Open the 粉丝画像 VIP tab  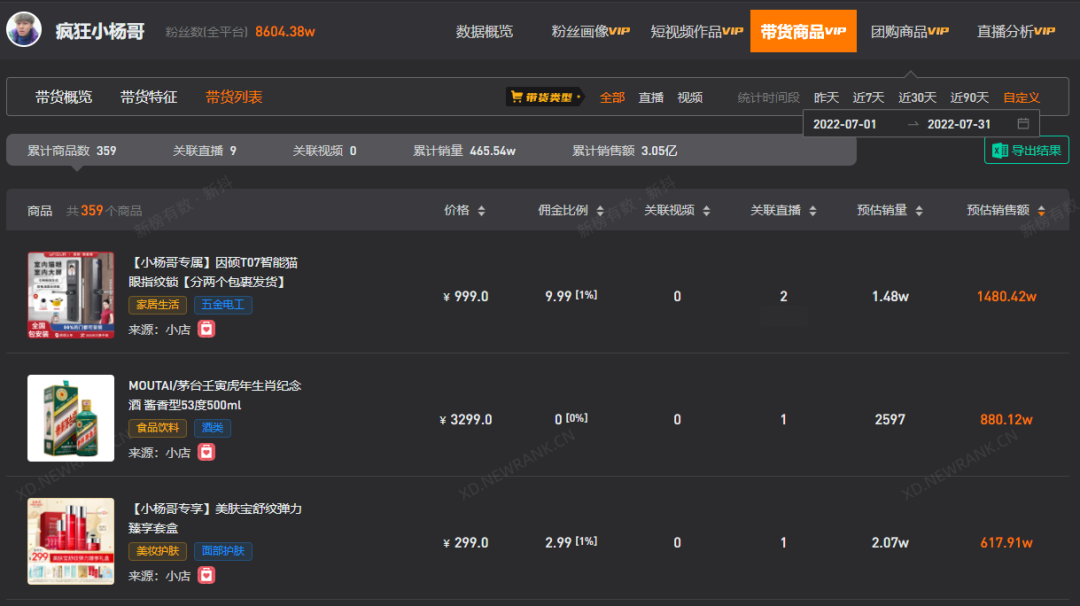coord(590,31)
